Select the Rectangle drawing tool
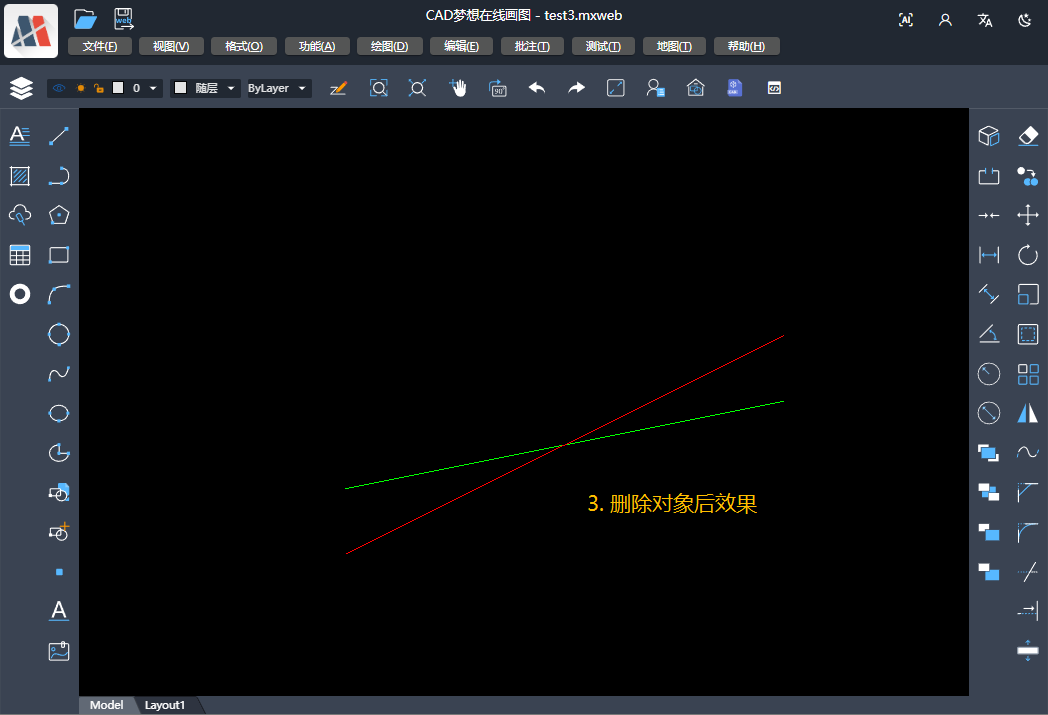Viewport: 1048px width, 715px height. 58,255
